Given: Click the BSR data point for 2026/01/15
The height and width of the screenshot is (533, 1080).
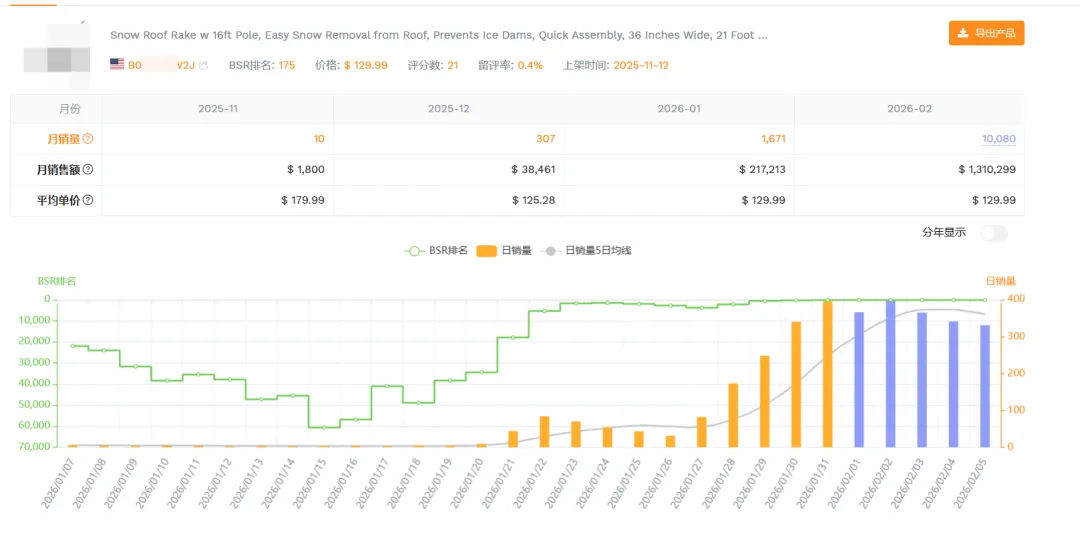Looking at the screenshot, I should (324, 427).
